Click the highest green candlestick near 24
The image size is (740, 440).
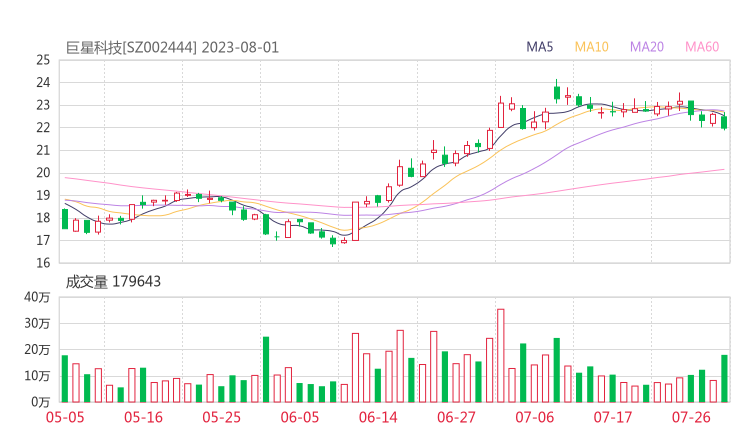click(557, 91)
